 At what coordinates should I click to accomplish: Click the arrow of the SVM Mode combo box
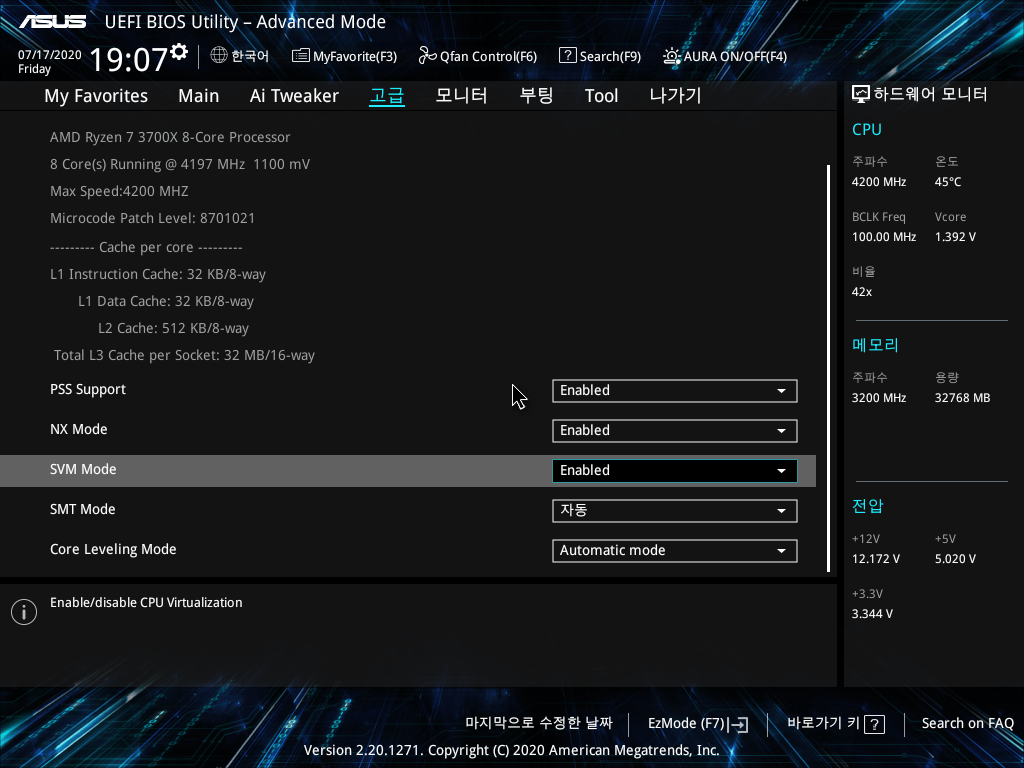(781, 471)
